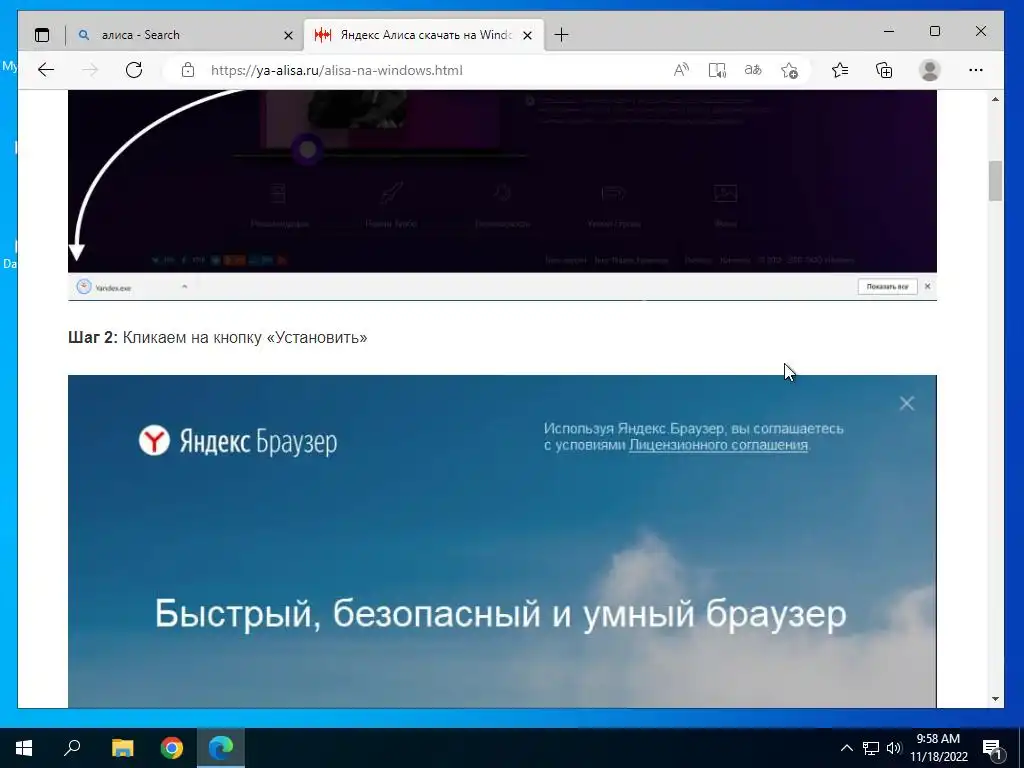This screenshot has height=768, width=1024.
Task: Click the 'Быстрый, безопасный и умный браузер' headline
Action: (500, 614)
